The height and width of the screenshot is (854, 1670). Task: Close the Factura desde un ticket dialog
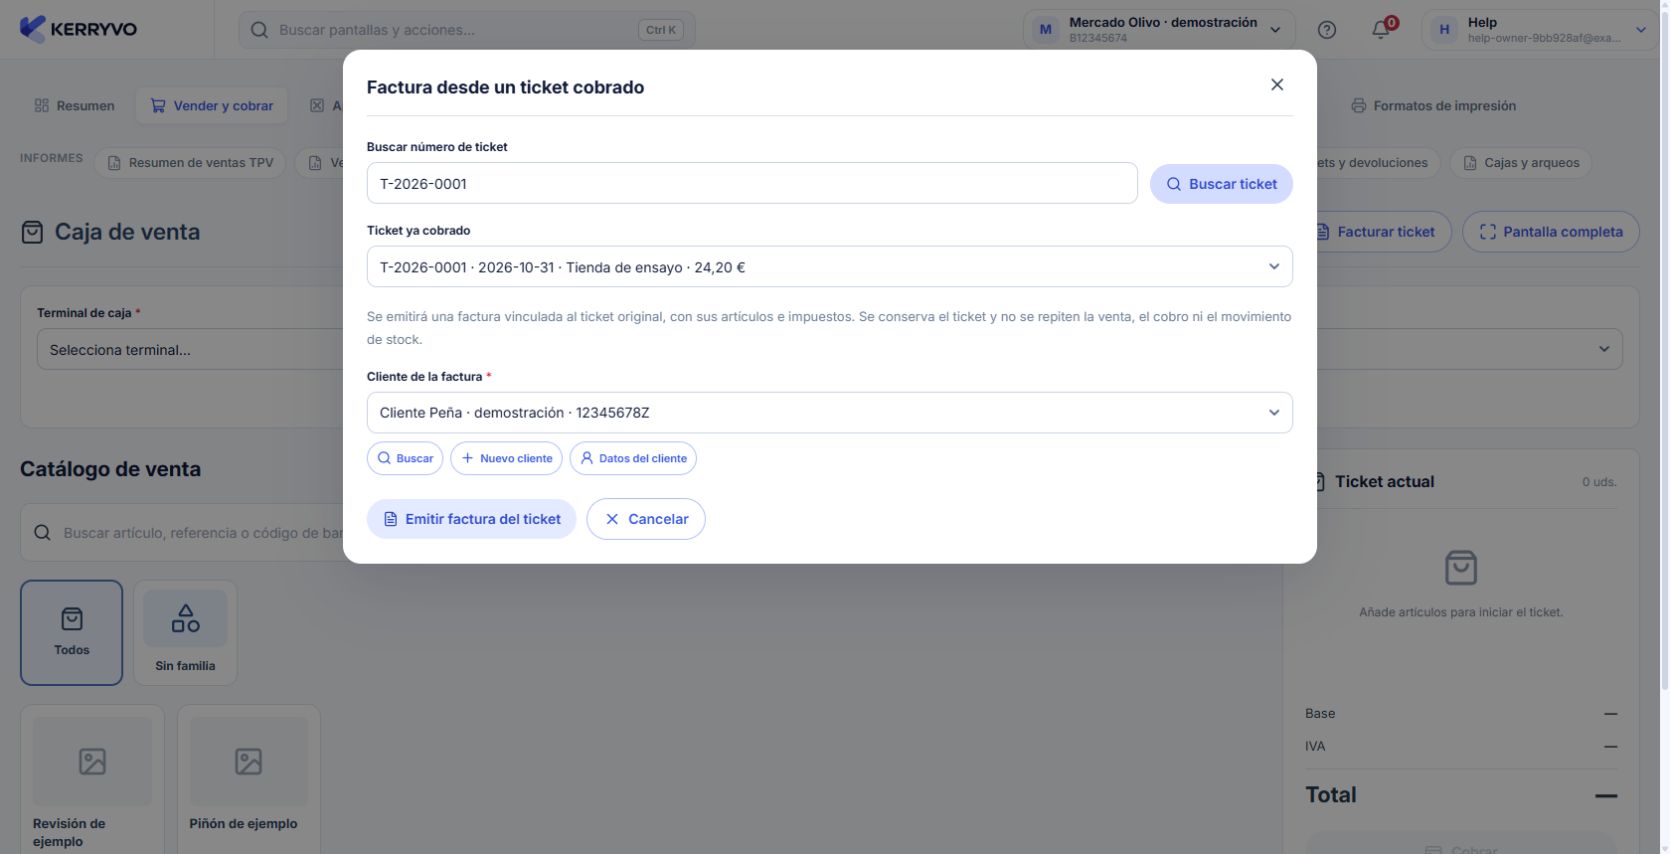pyautogui.click(x=1277, y=85)
